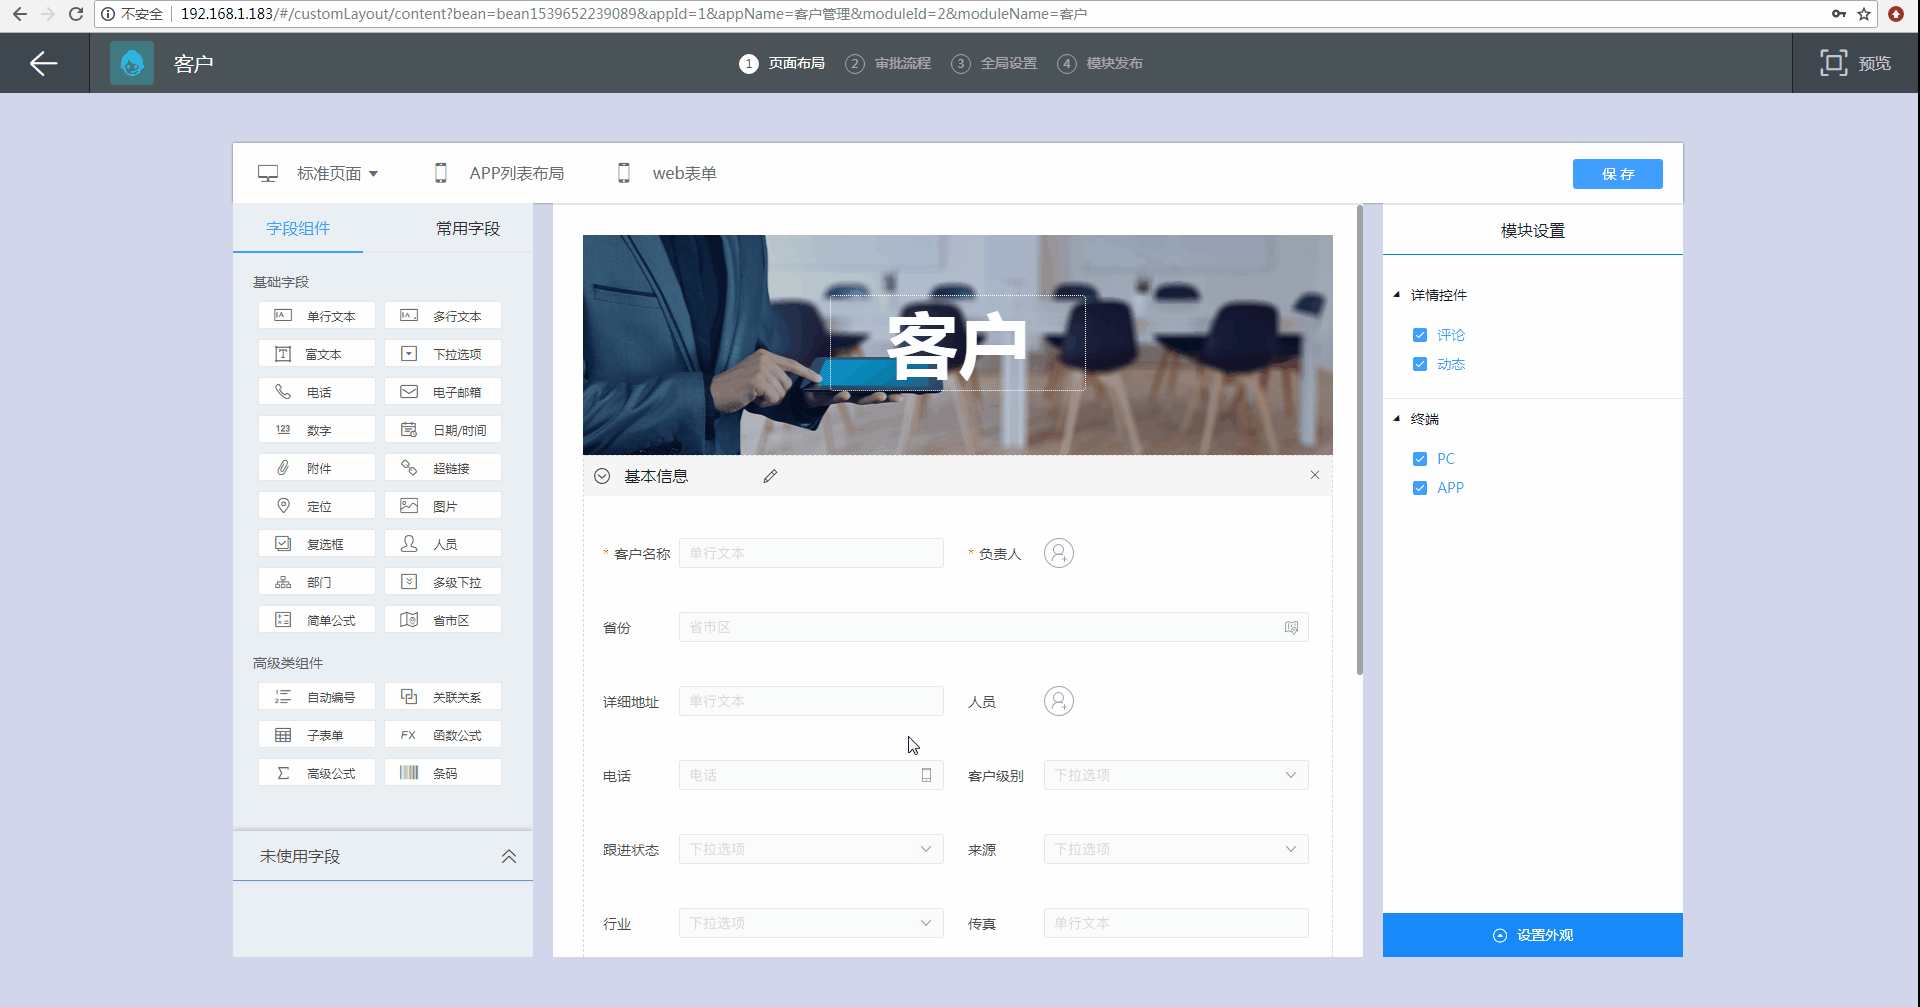Add the 超链接 hyperlink component
1920x1007 pixels.
[x=443, y=468]
